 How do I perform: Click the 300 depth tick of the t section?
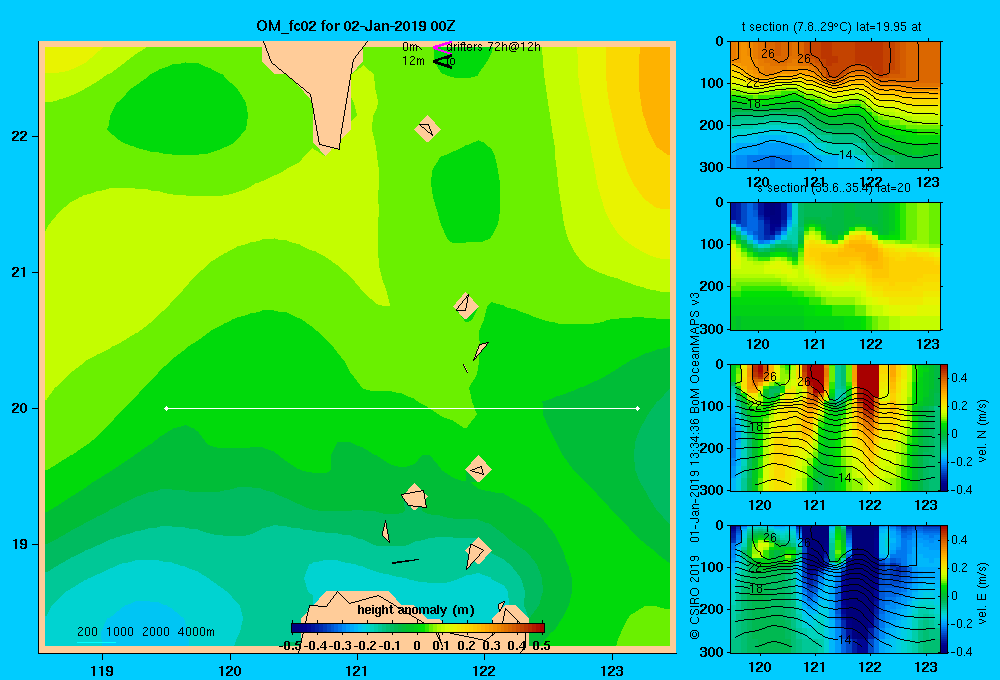pos(711,167)
